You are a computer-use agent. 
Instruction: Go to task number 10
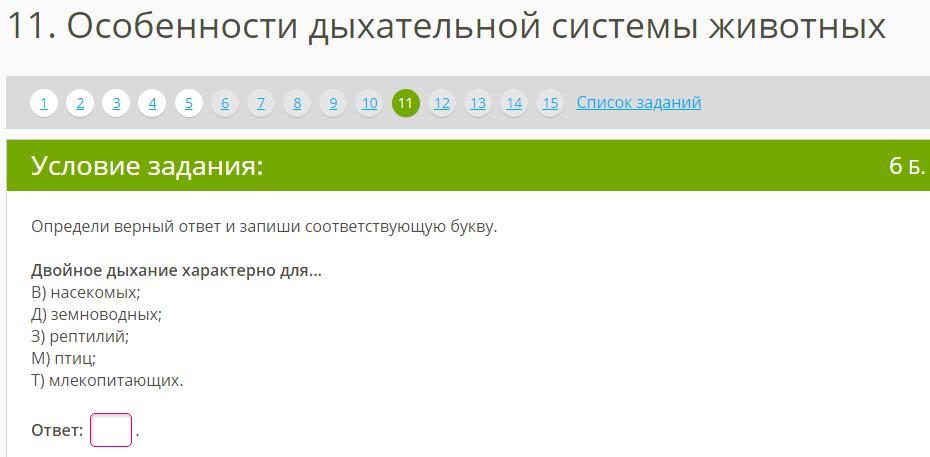[x=370, y=104]
